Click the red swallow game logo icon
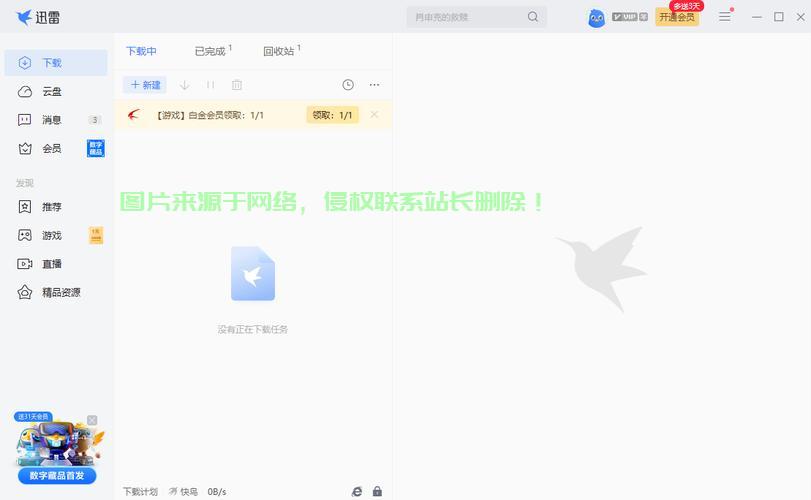 click(x=134, y=115)
